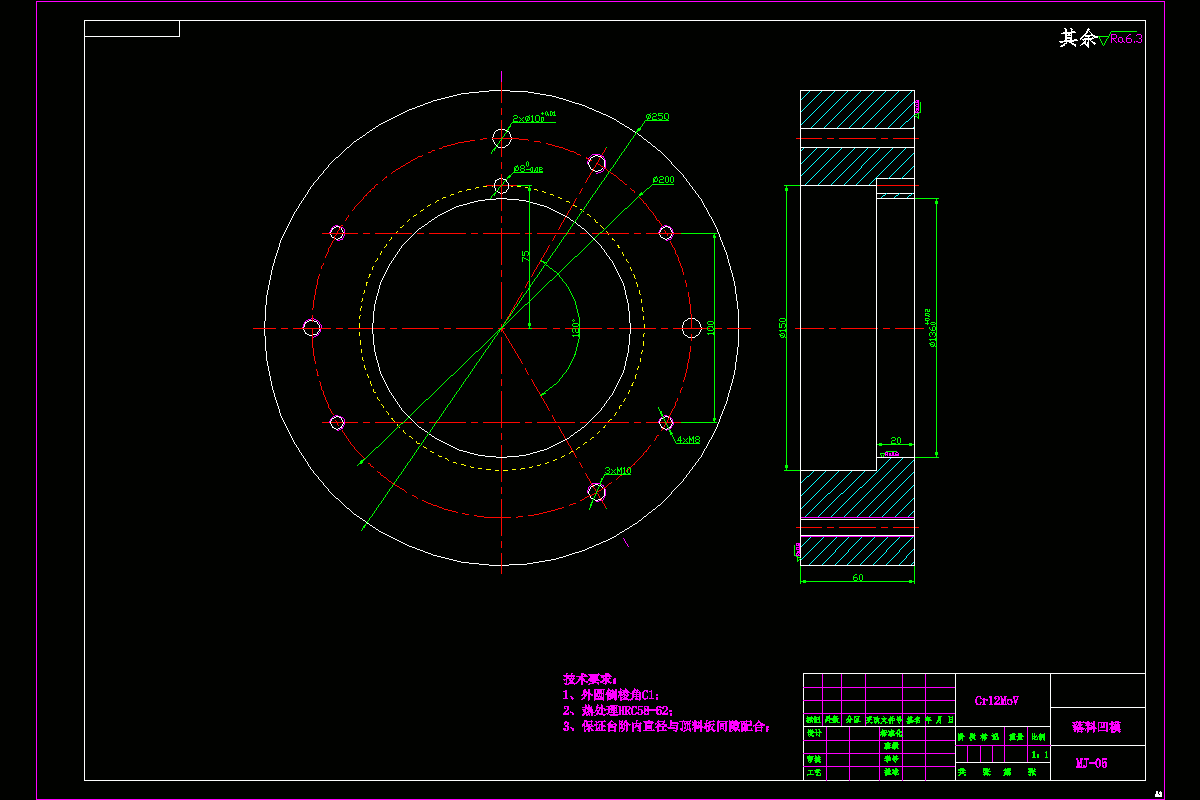This screenshot has height=800, width=1200.
Task: Select the note line about HRC58-62 heat treatment
Action: click(x=618, y=710)
